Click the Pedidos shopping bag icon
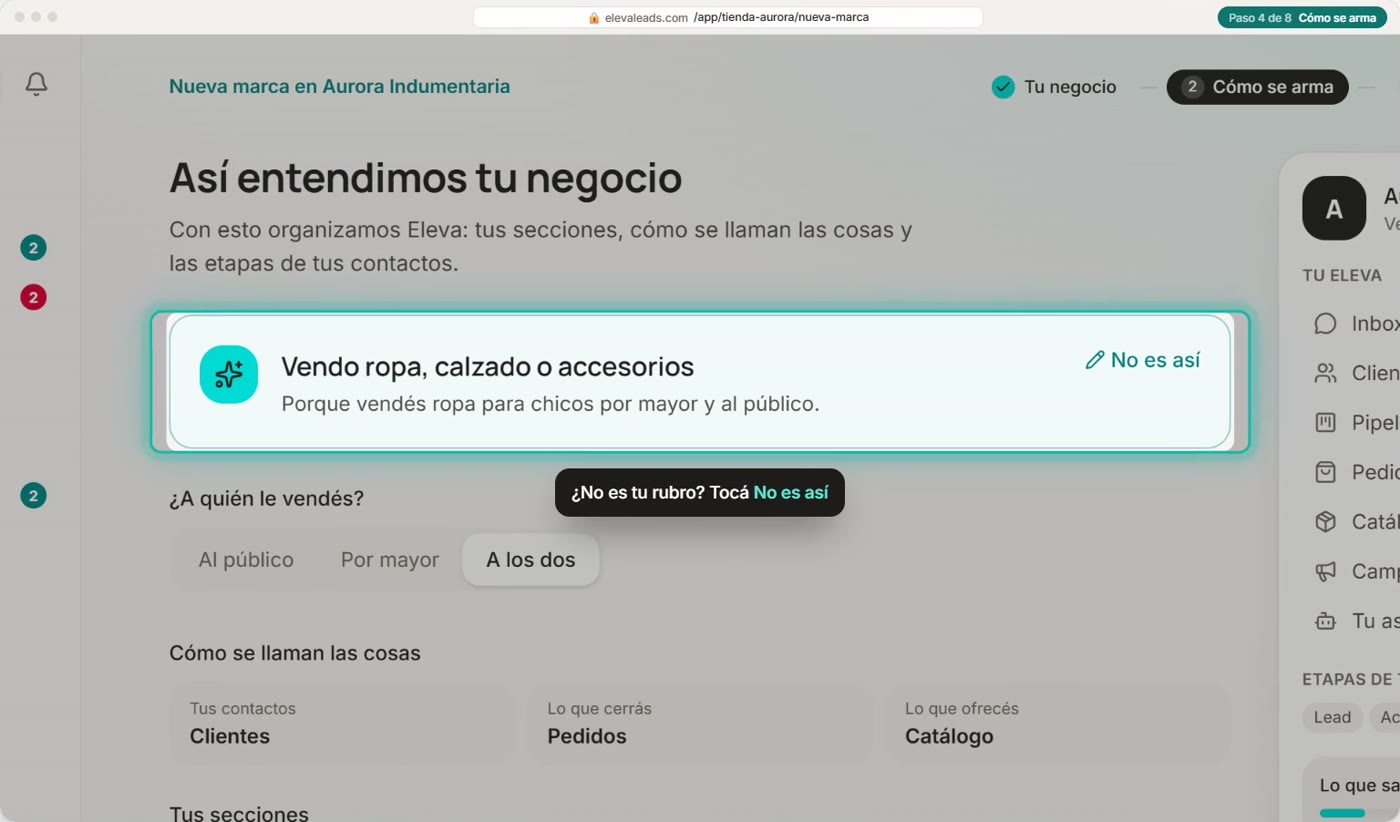1400x822 pixels. tap(1325, 472)
